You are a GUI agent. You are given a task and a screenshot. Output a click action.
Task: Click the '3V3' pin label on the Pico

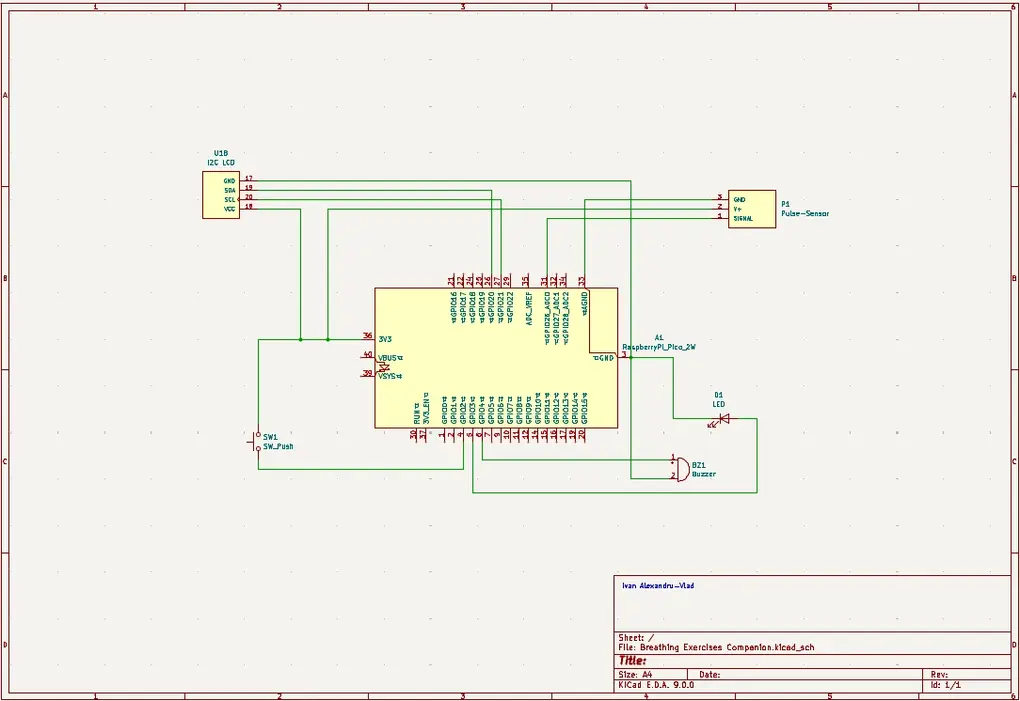click(x=385, y=339)
